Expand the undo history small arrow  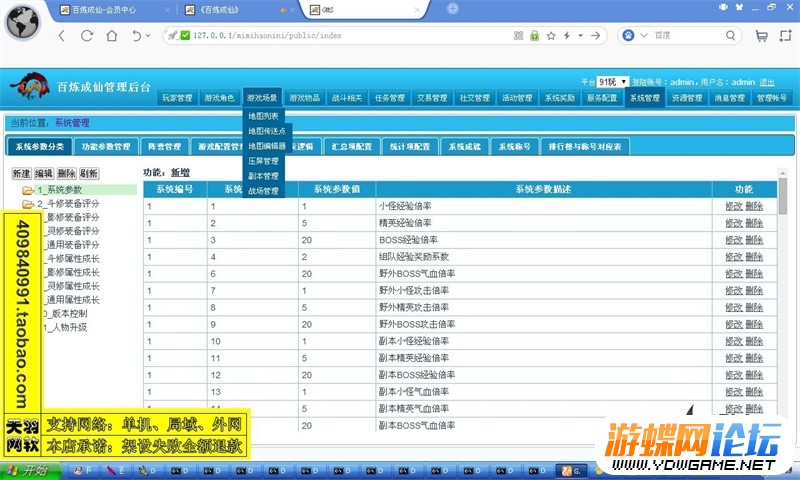click(x=148, y=36)
